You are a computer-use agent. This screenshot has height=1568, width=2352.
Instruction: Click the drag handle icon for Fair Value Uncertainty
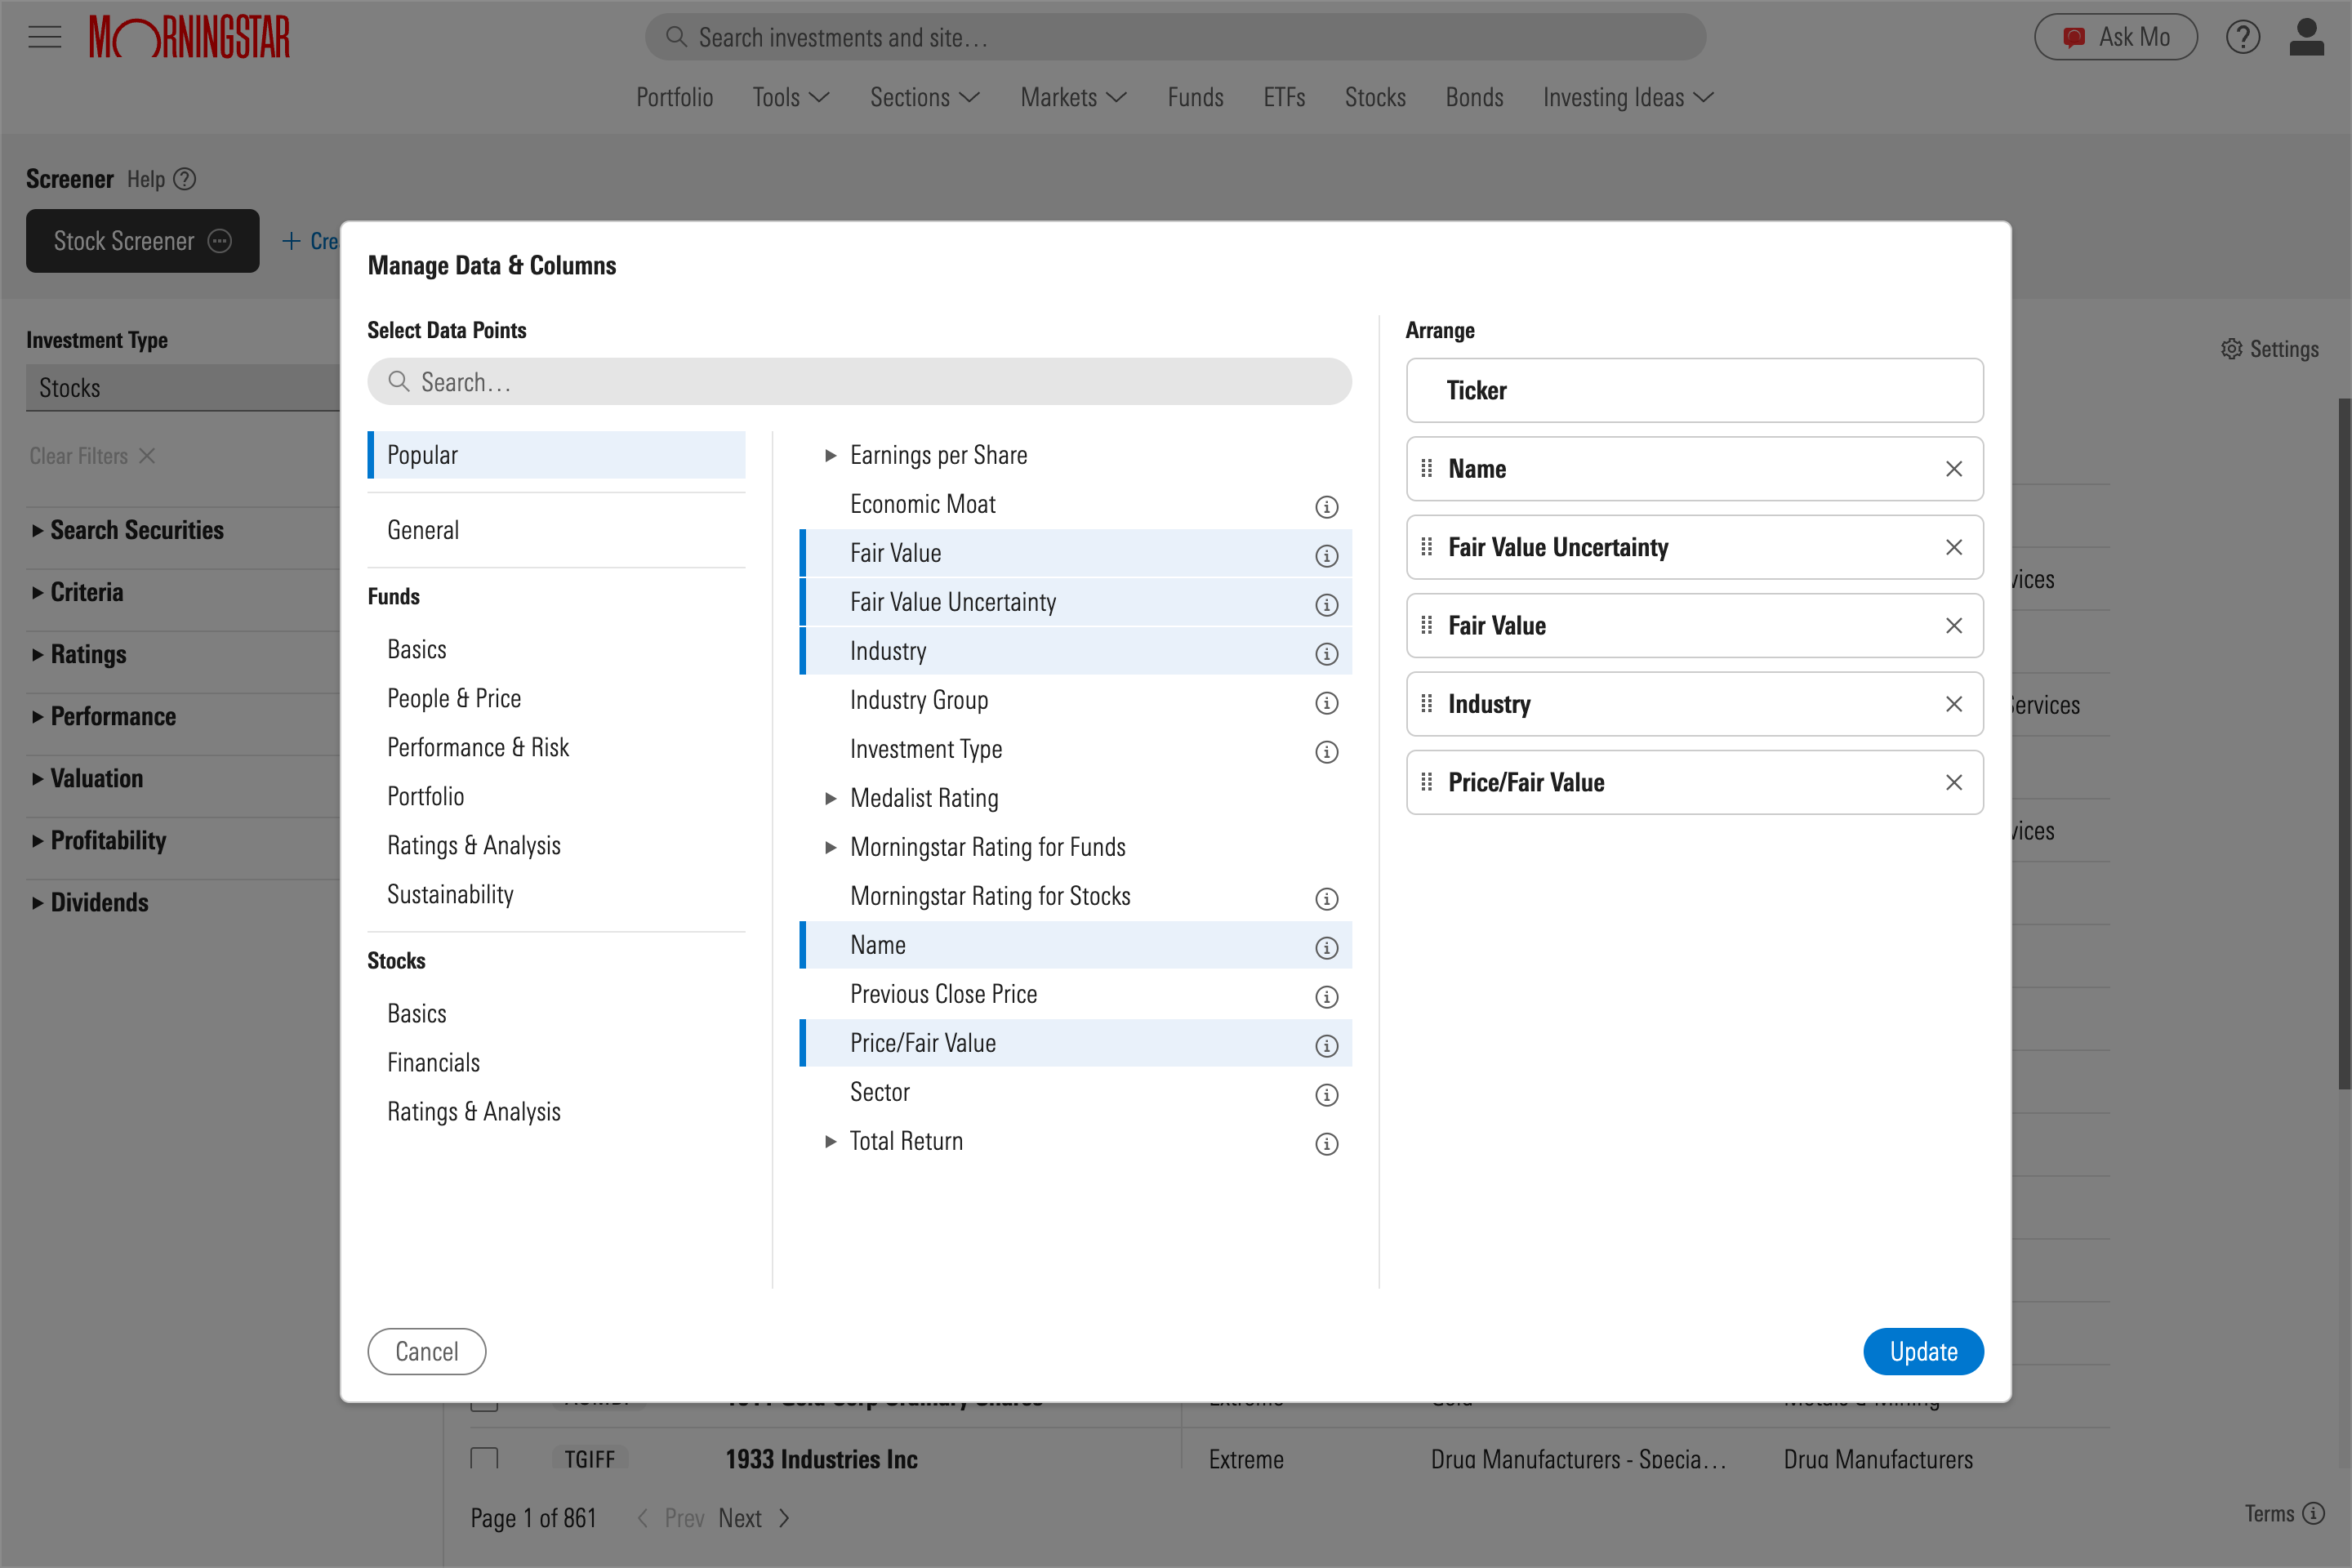[x=1428, y=546]
